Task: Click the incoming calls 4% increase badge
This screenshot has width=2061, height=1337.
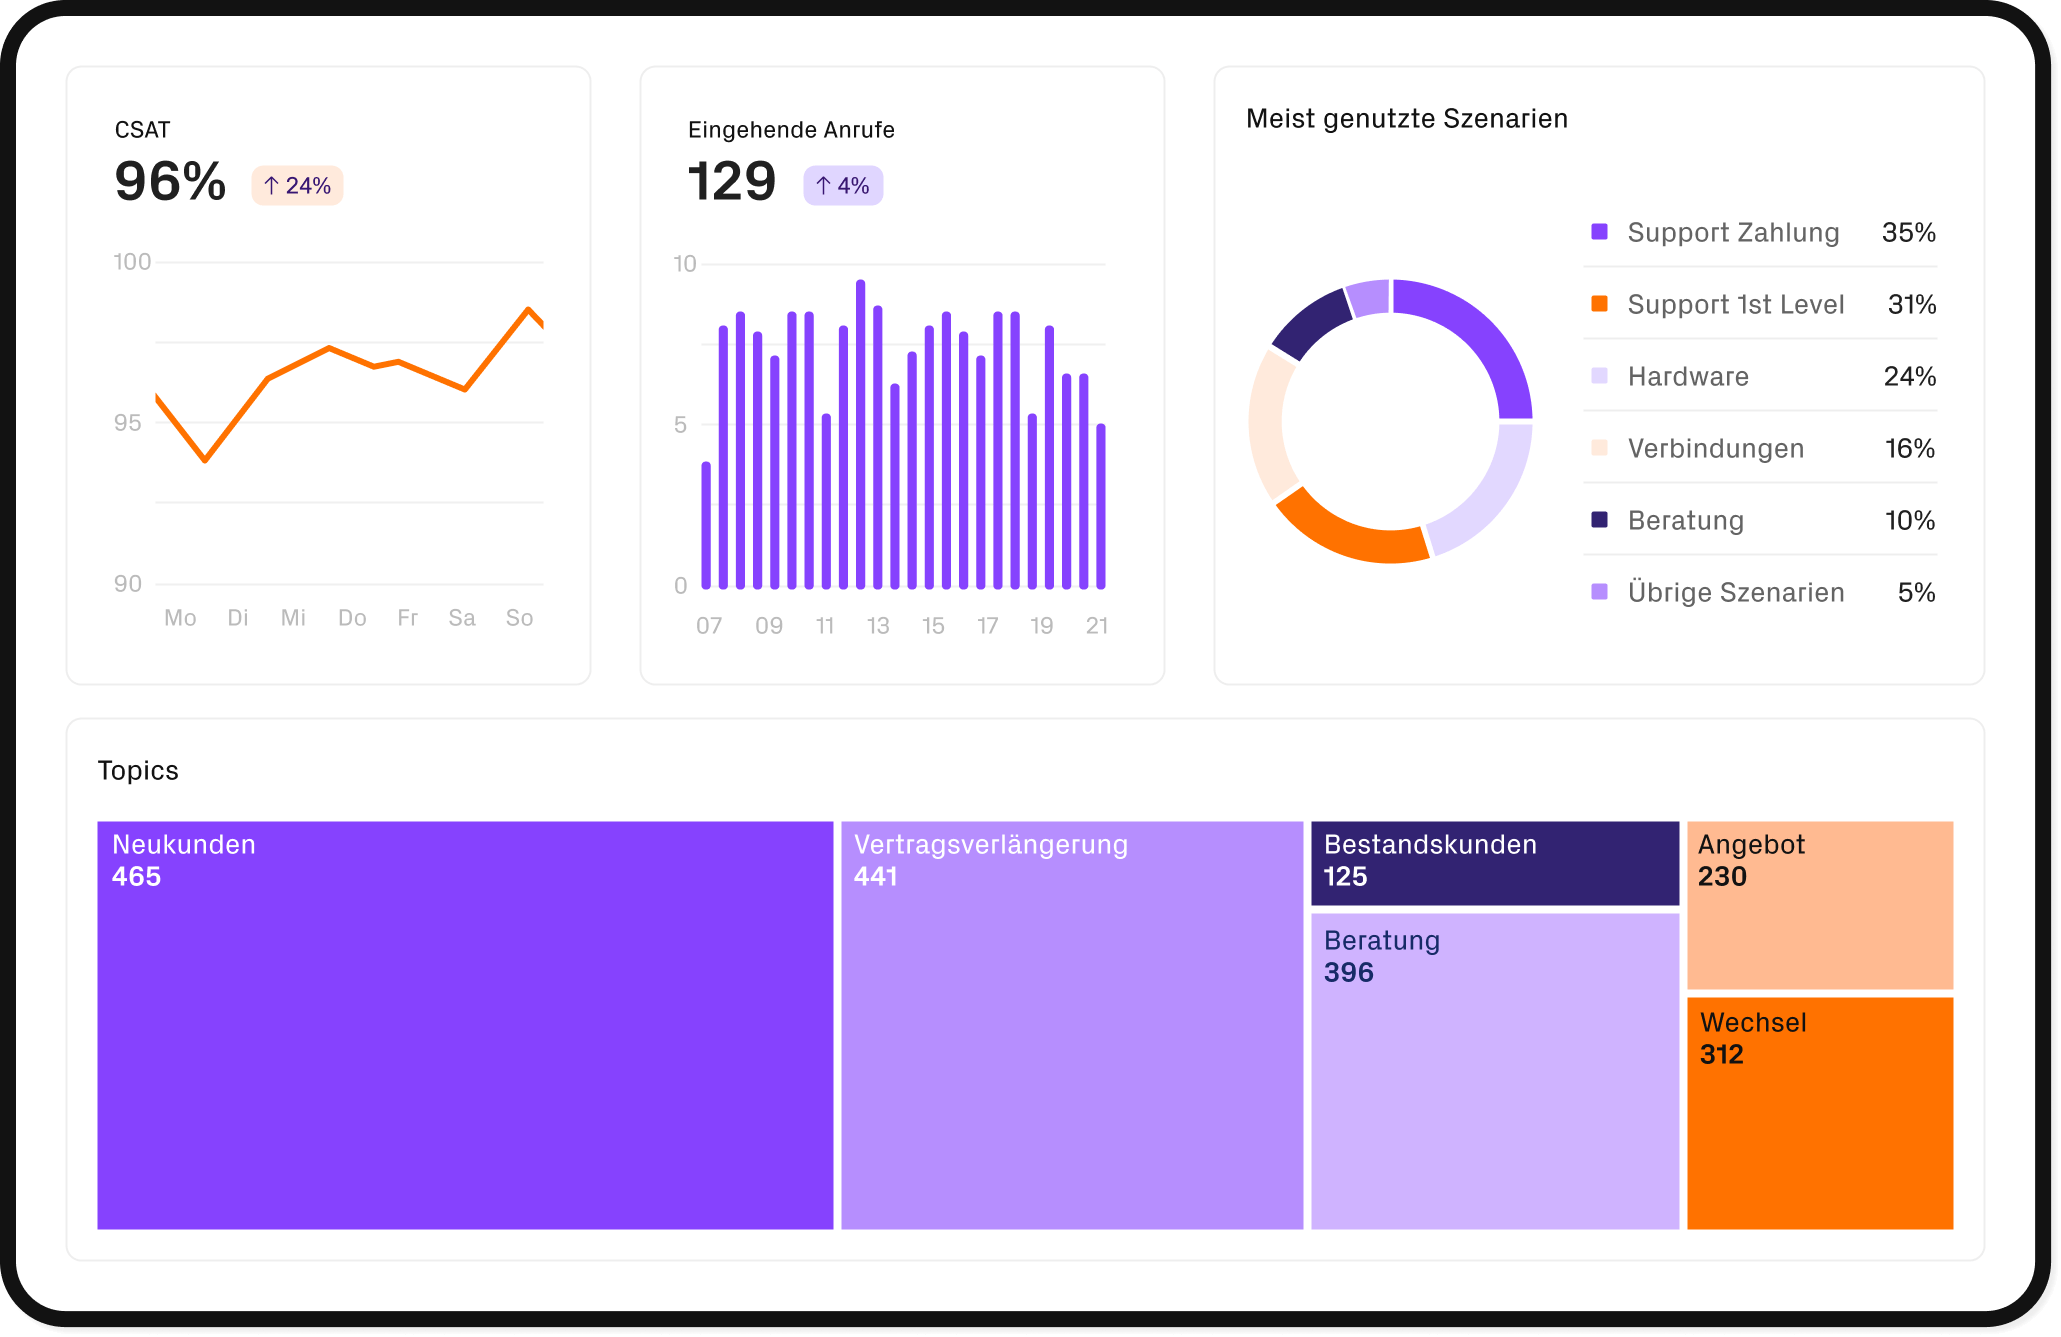Action: click(842, 186)
